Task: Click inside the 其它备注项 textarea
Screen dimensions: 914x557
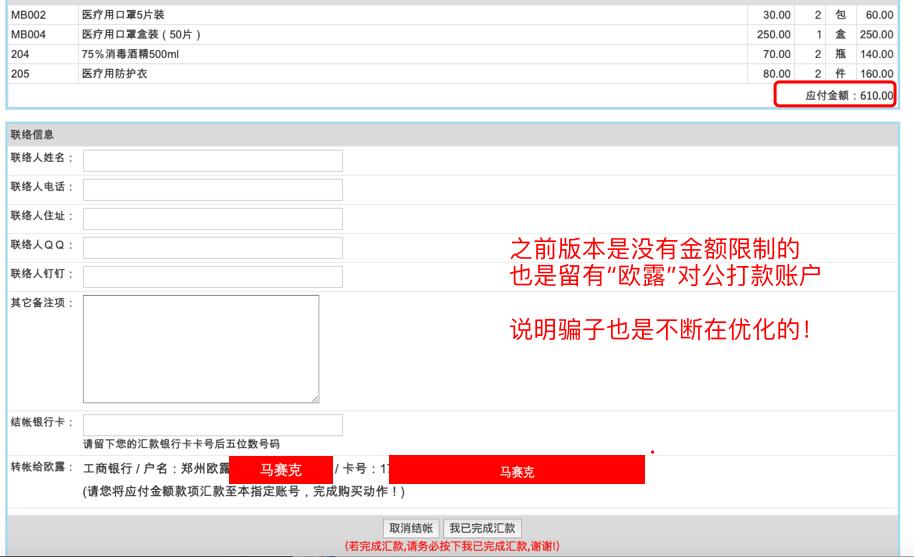Action: pyautogui.click(x=201, y=349)
